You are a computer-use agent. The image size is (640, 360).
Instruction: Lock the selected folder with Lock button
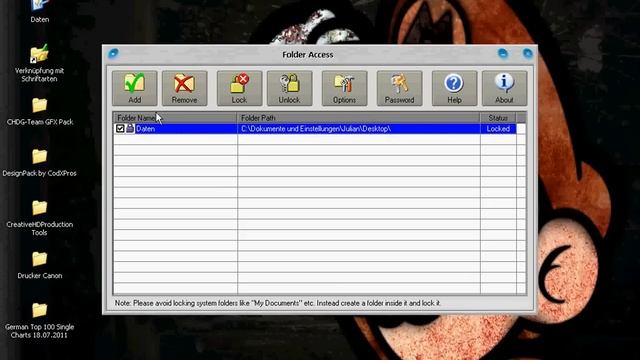coord(239,88)
